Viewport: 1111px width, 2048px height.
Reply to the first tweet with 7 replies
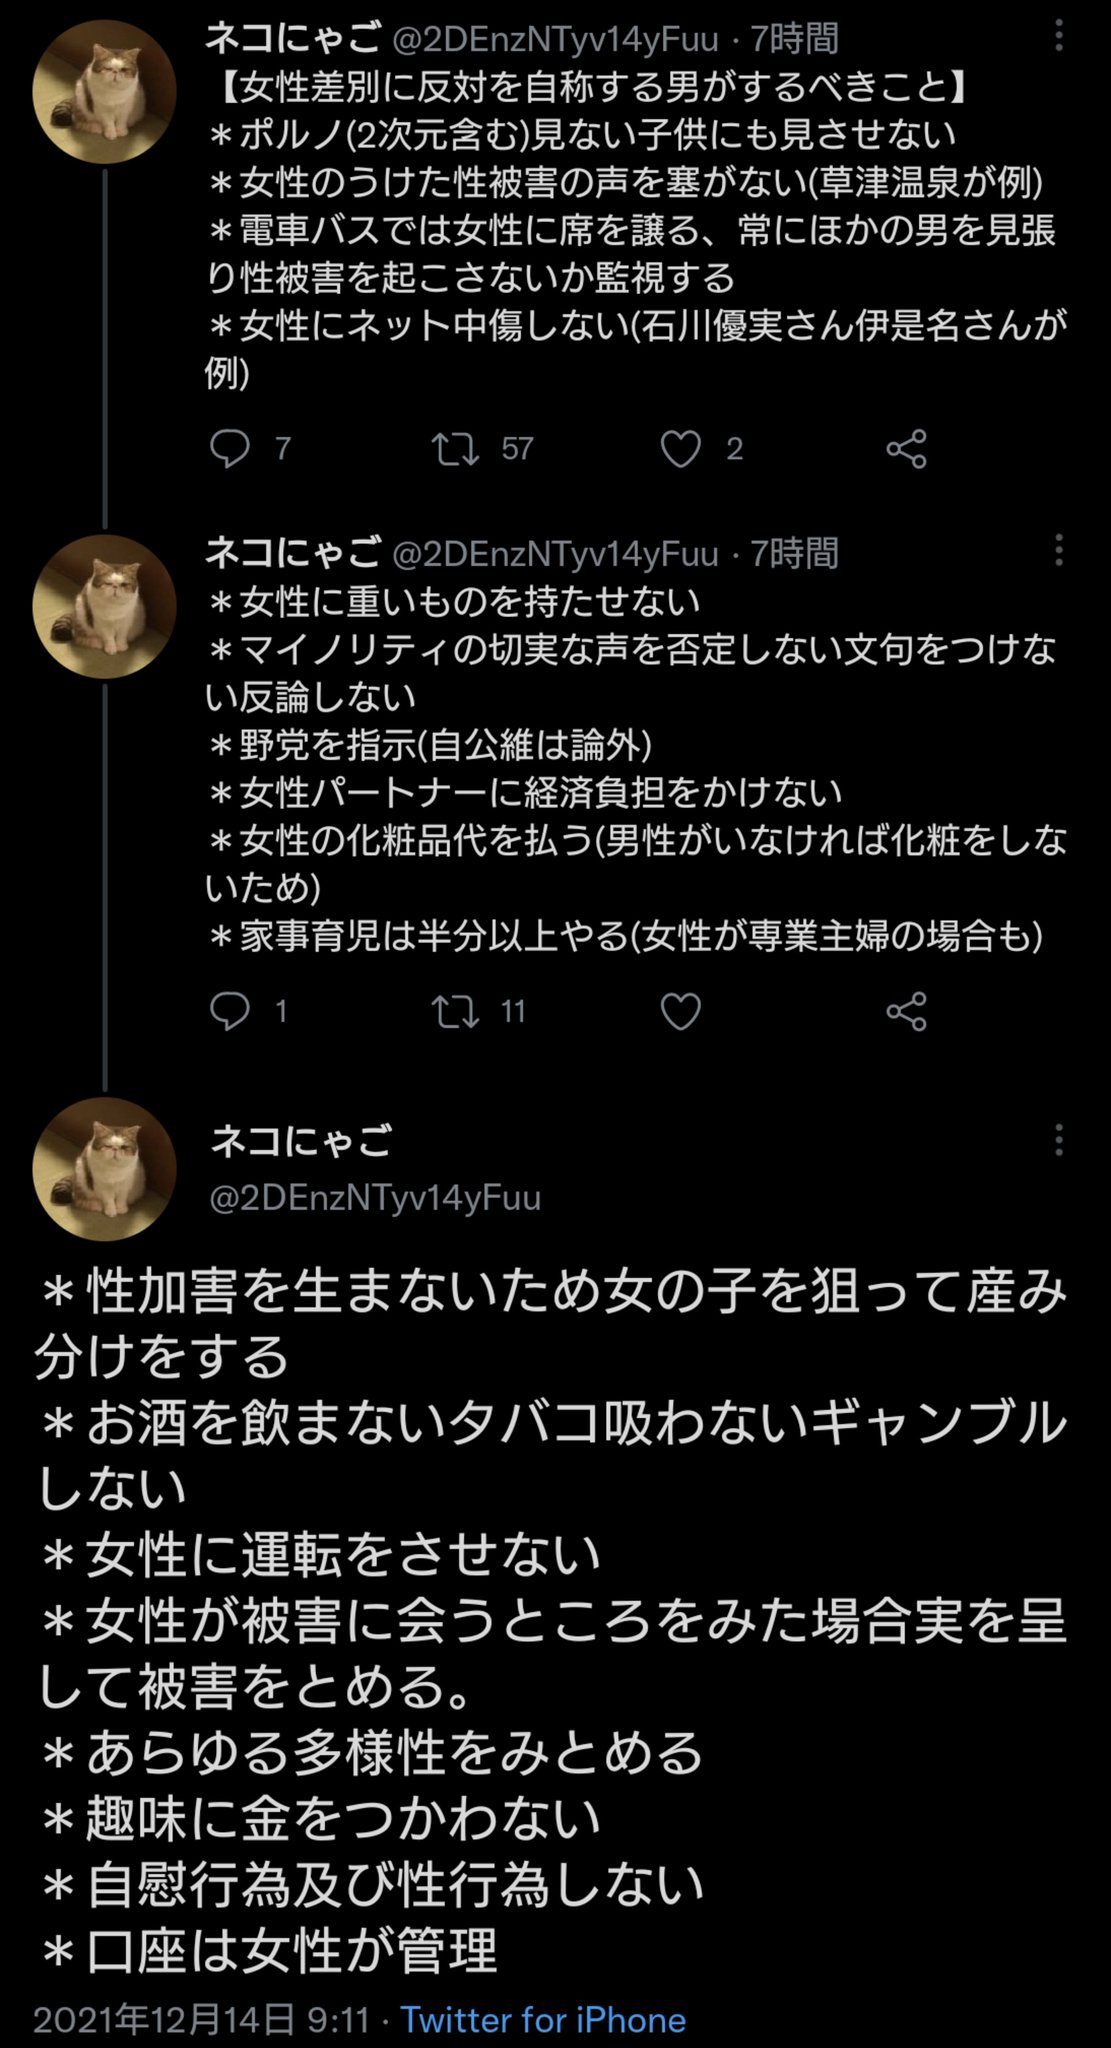pyautogui.click(x=229, y=449)
